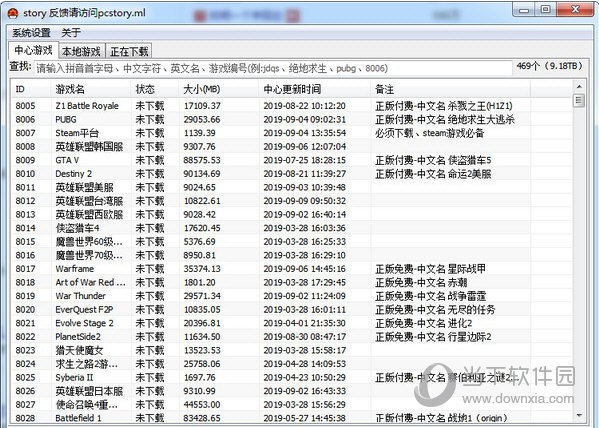Select the PUBG game row
This screenshot has width=599, height=428.
(x=292, y=120)
